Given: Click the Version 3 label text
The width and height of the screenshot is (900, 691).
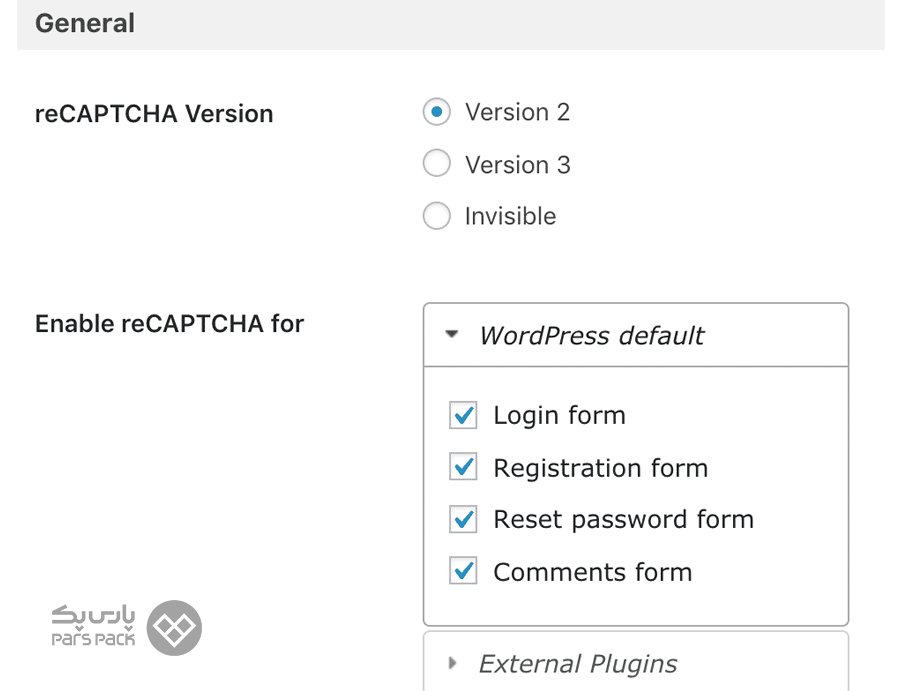Looking at the screenshot, I should 518,165.
